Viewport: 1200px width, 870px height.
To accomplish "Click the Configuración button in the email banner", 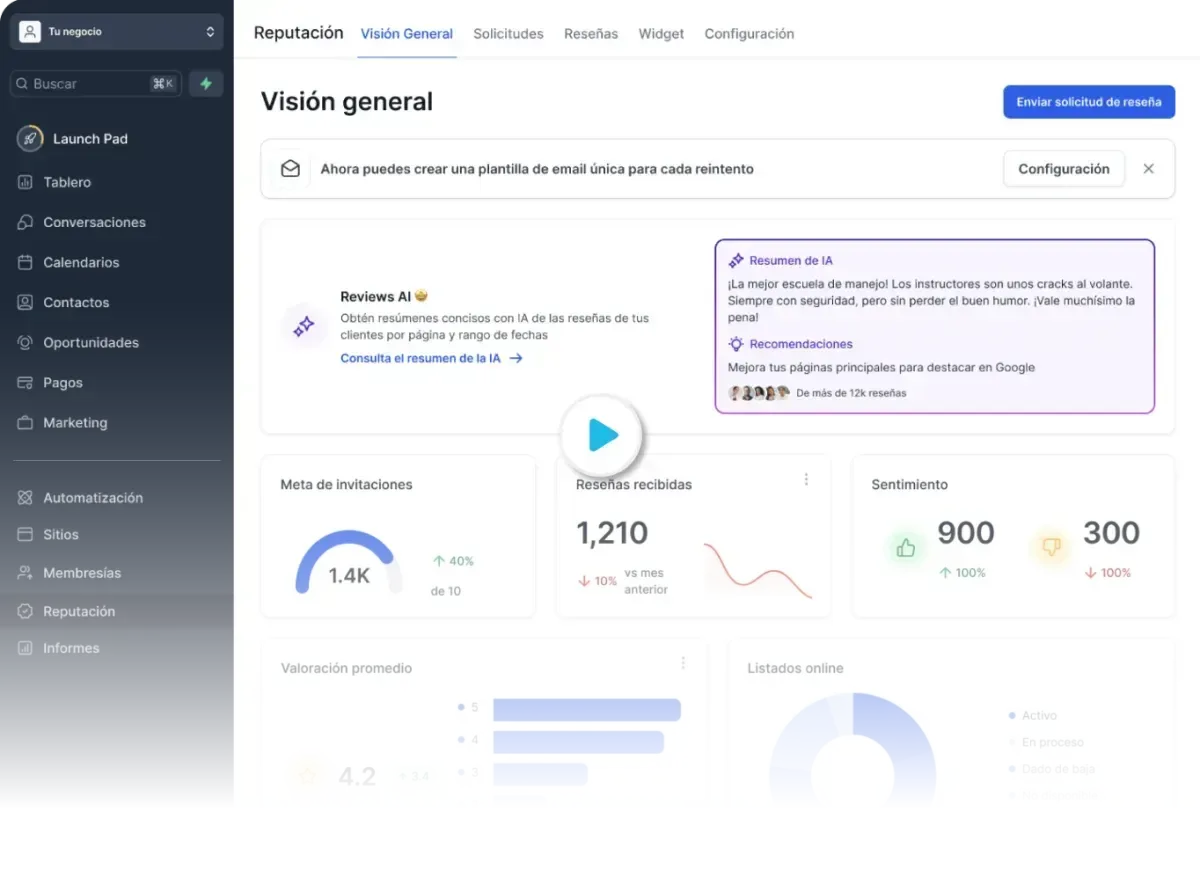I will click(1064, 169).
